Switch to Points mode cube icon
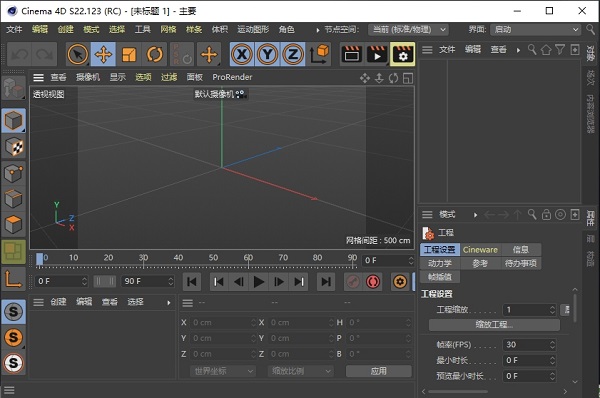600x398 pixels. [14, 173]
